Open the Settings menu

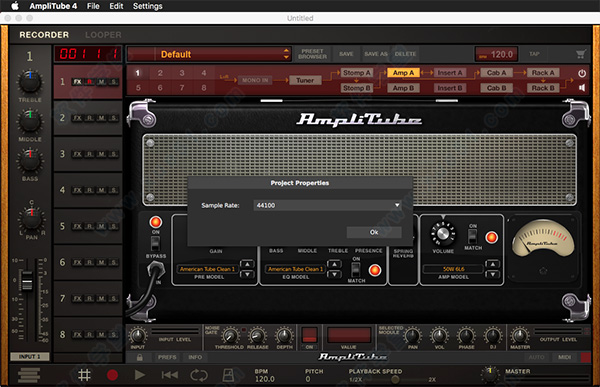(x=147, y=6)
